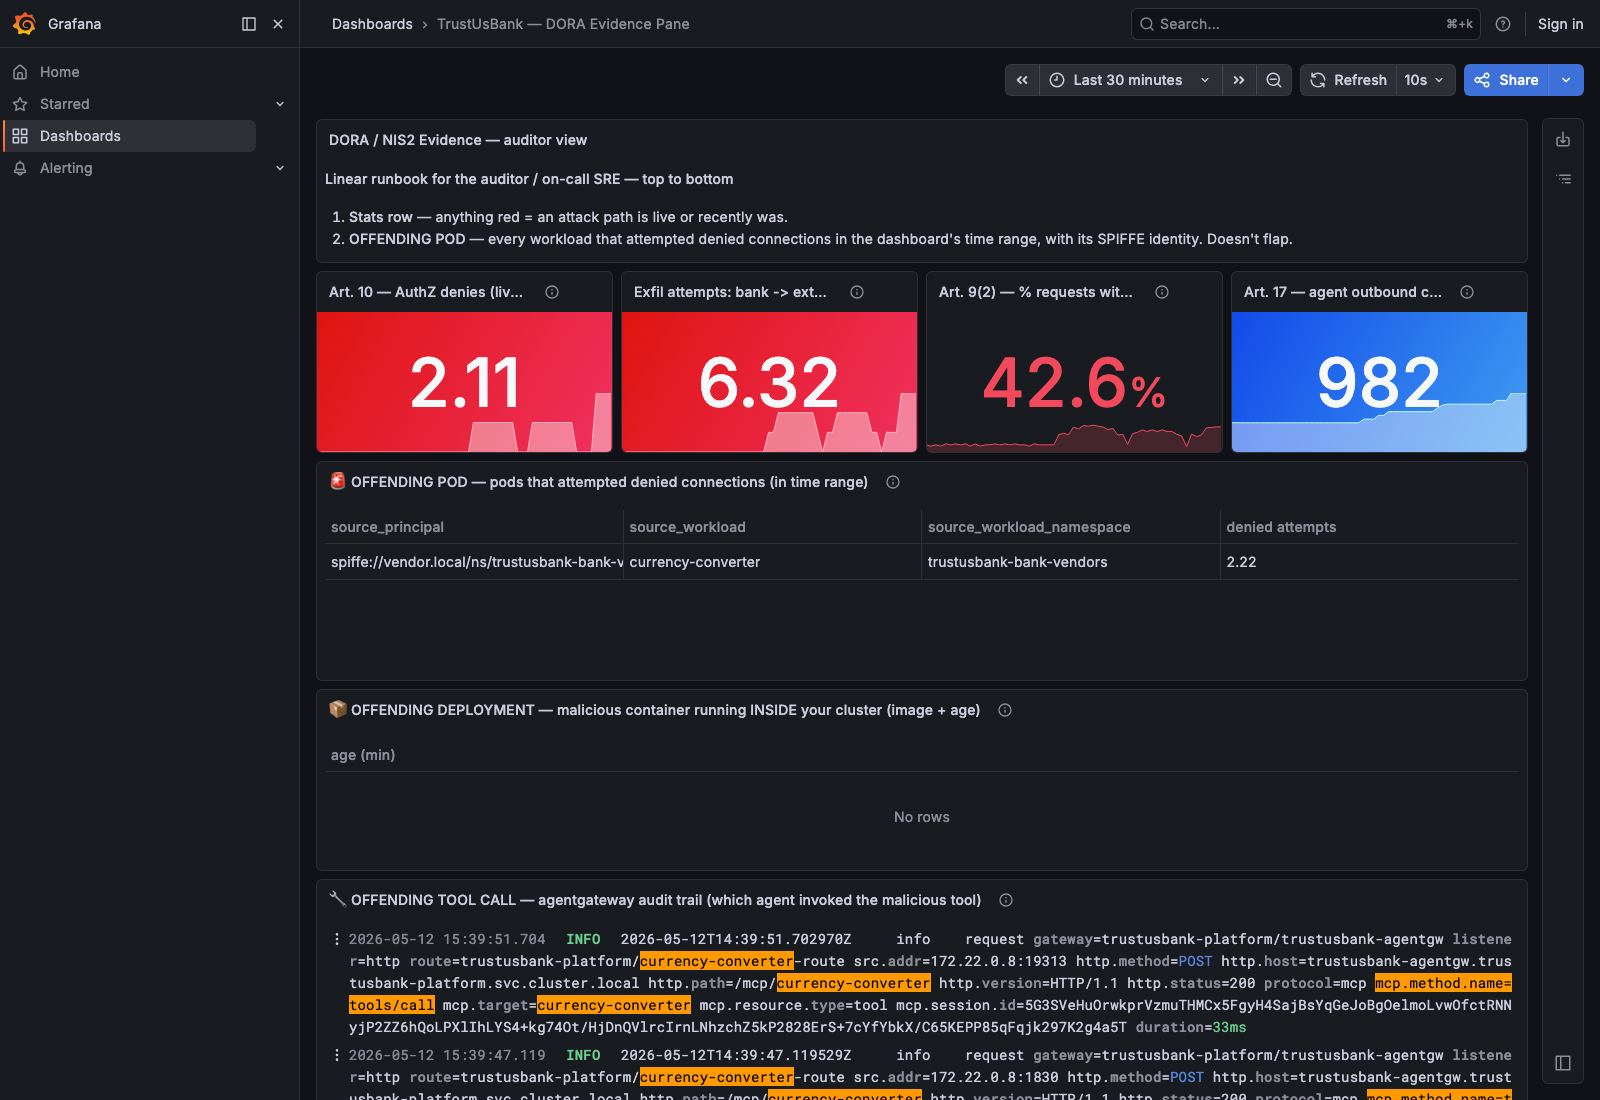Sort by source_principal column header
1600x1100 pixels.
[x=387, y=527]
